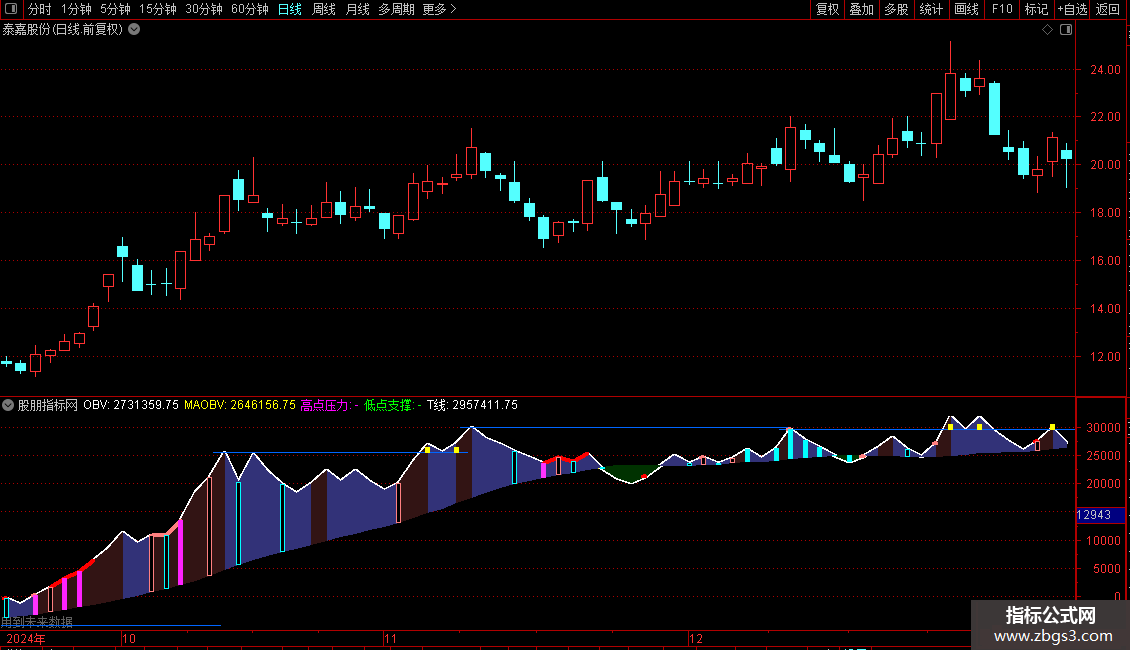Click the 12.00 price axis label
This screenshot has height=650, width=1130.
click(1105, 357)
